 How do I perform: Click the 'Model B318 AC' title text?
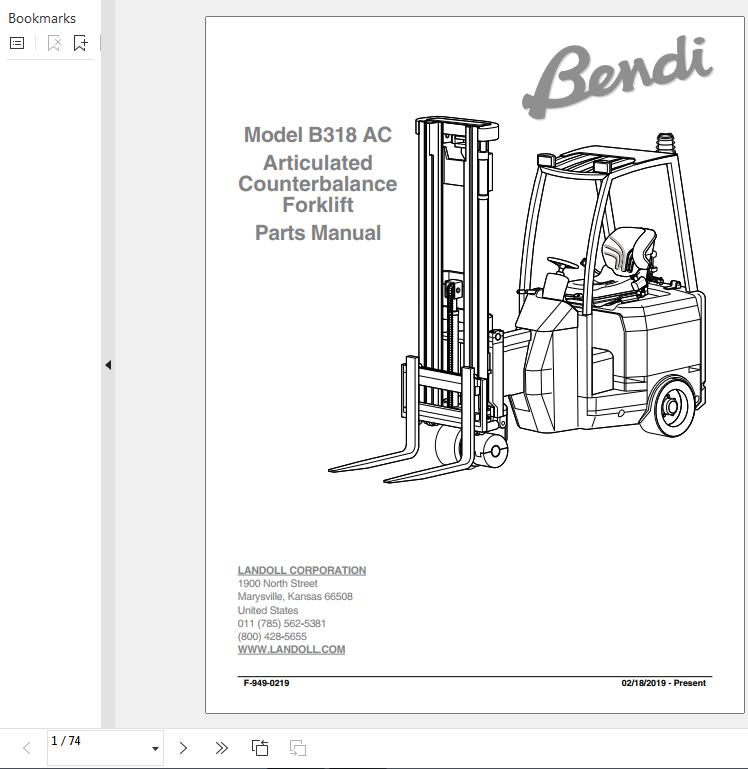point(318,135)
